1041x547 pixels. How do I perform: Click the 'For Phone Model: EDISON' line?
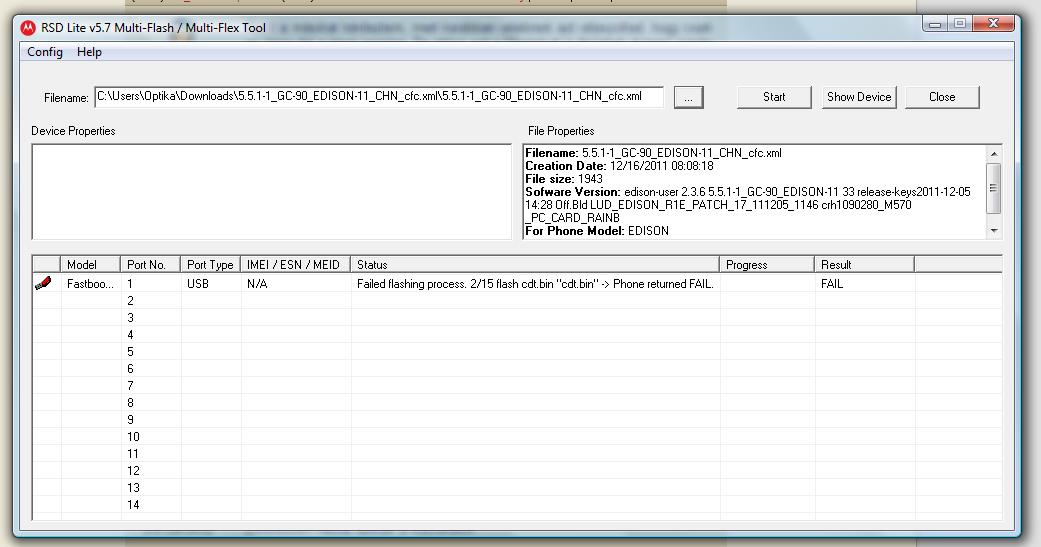point(597,230)
